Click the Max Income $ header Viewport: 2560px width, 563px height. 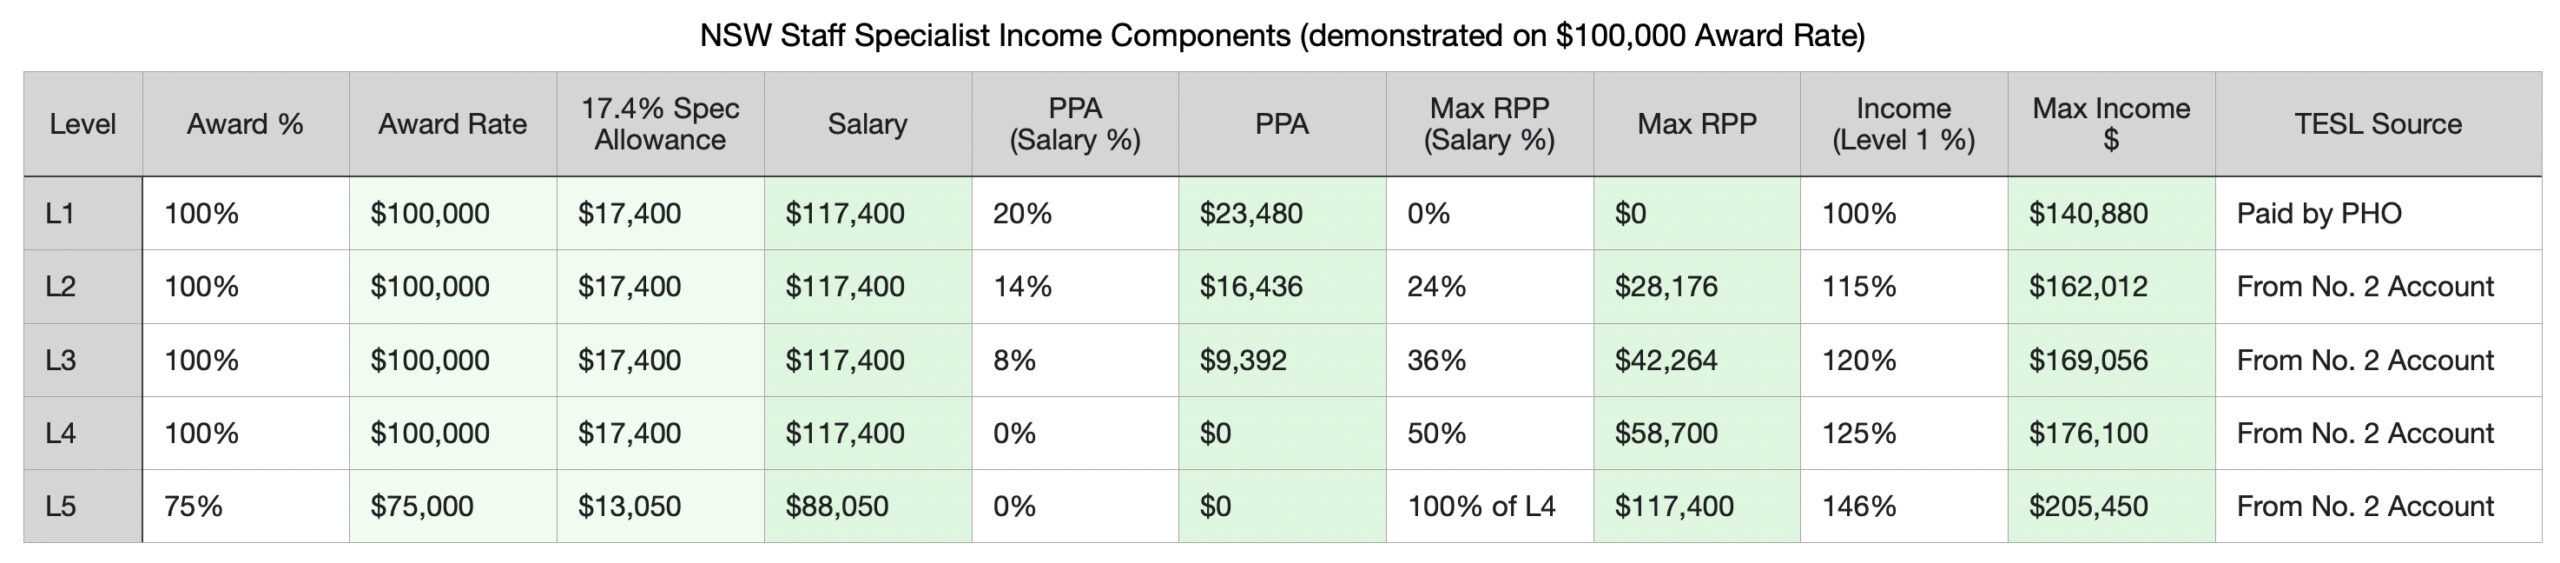pyautogui.click(x=2110, y=124)
